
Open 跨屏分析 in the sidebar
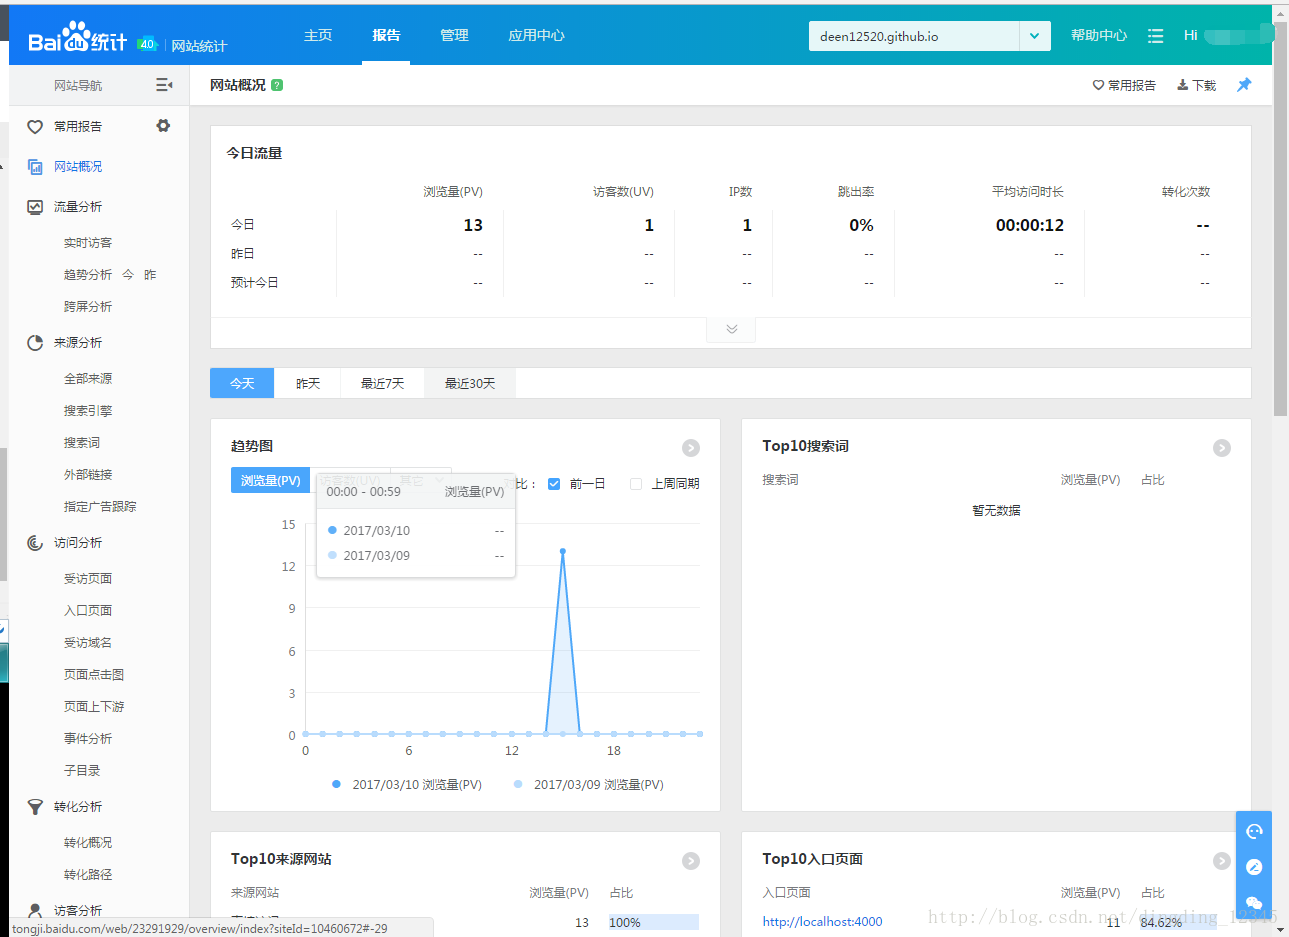point(88,307)
